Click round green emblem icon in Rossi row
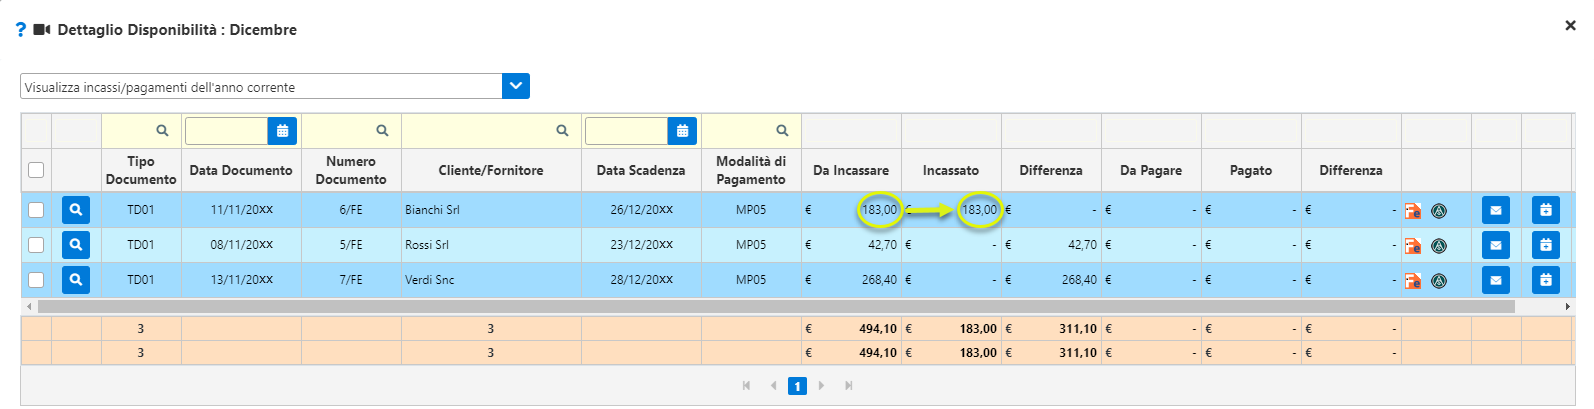This screenshot has height=409, width=1594. point(1439,246)
